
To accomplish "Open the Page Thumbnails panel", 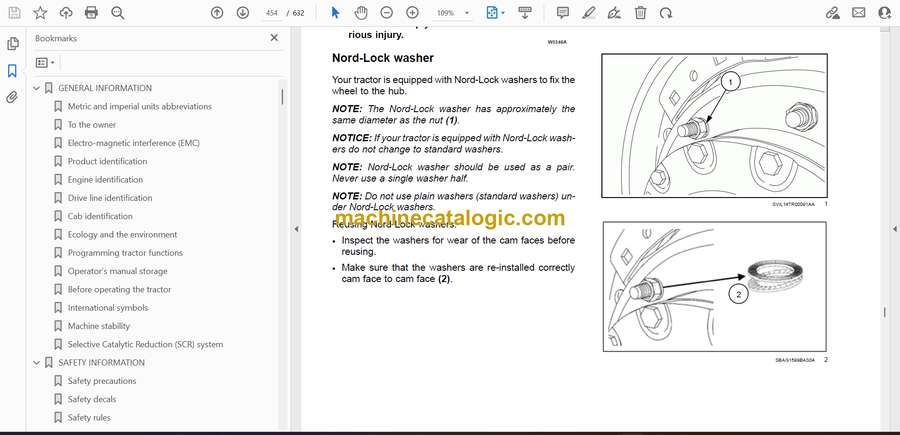I will (13, 44).
